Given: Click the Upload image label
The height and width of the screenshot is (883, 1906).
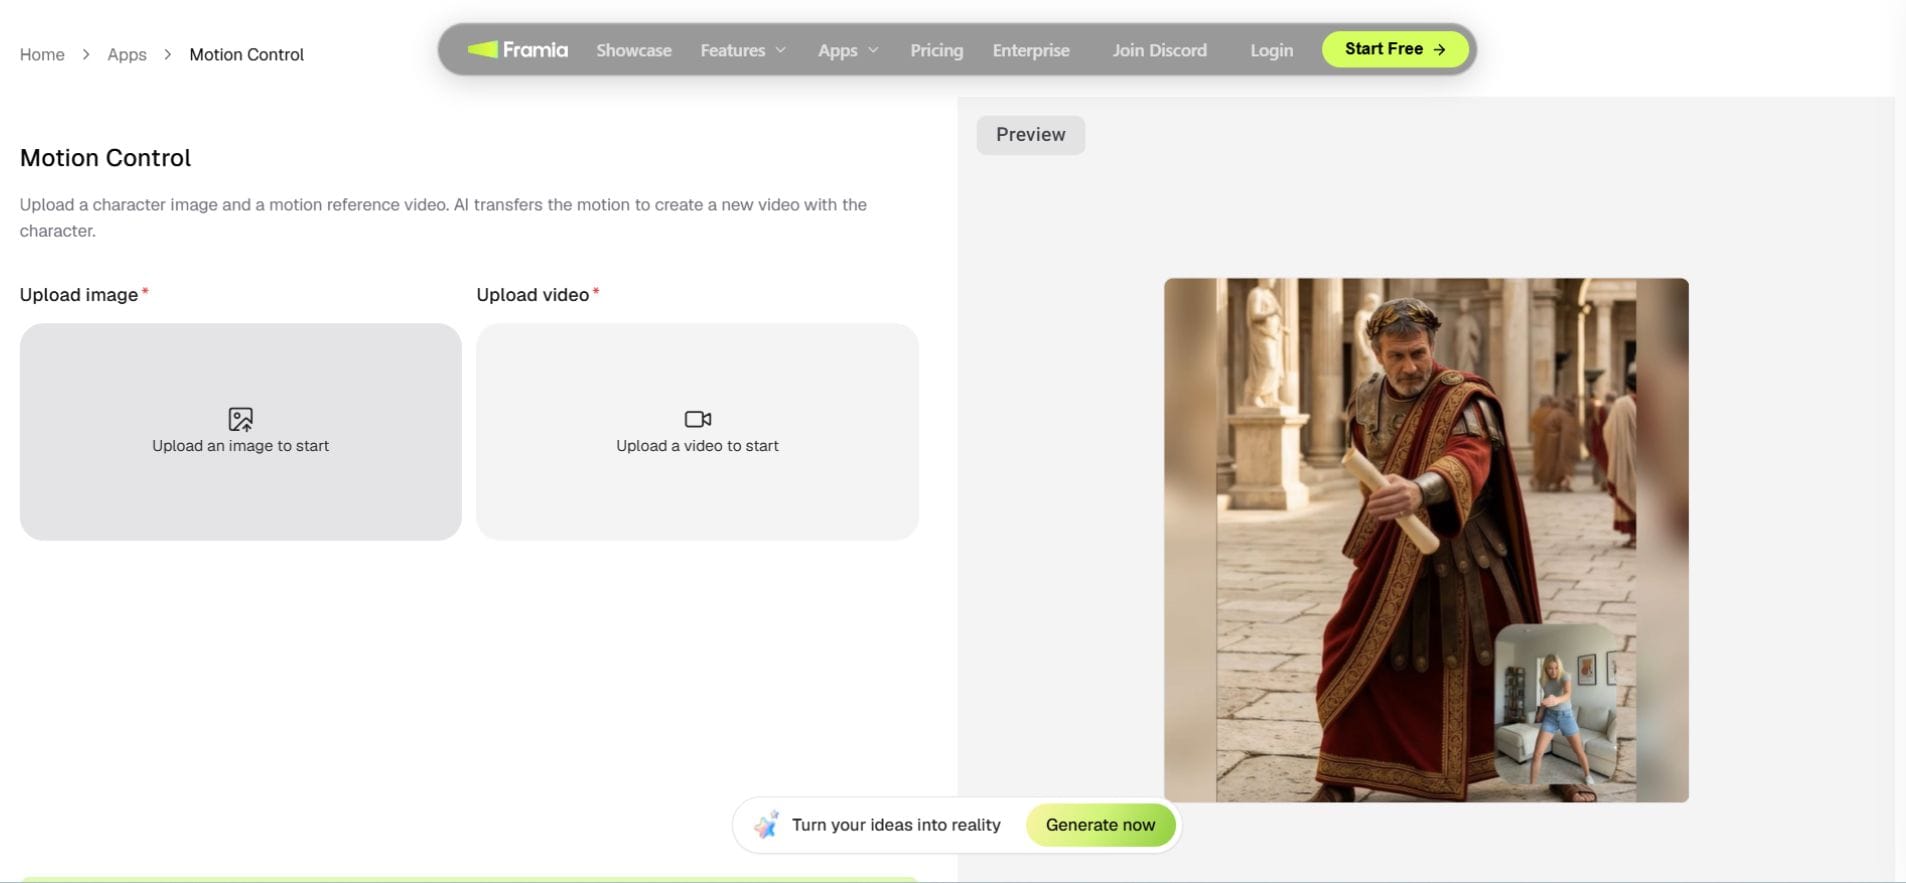Looking at the screenshot, I should click(x=79, y=295).
